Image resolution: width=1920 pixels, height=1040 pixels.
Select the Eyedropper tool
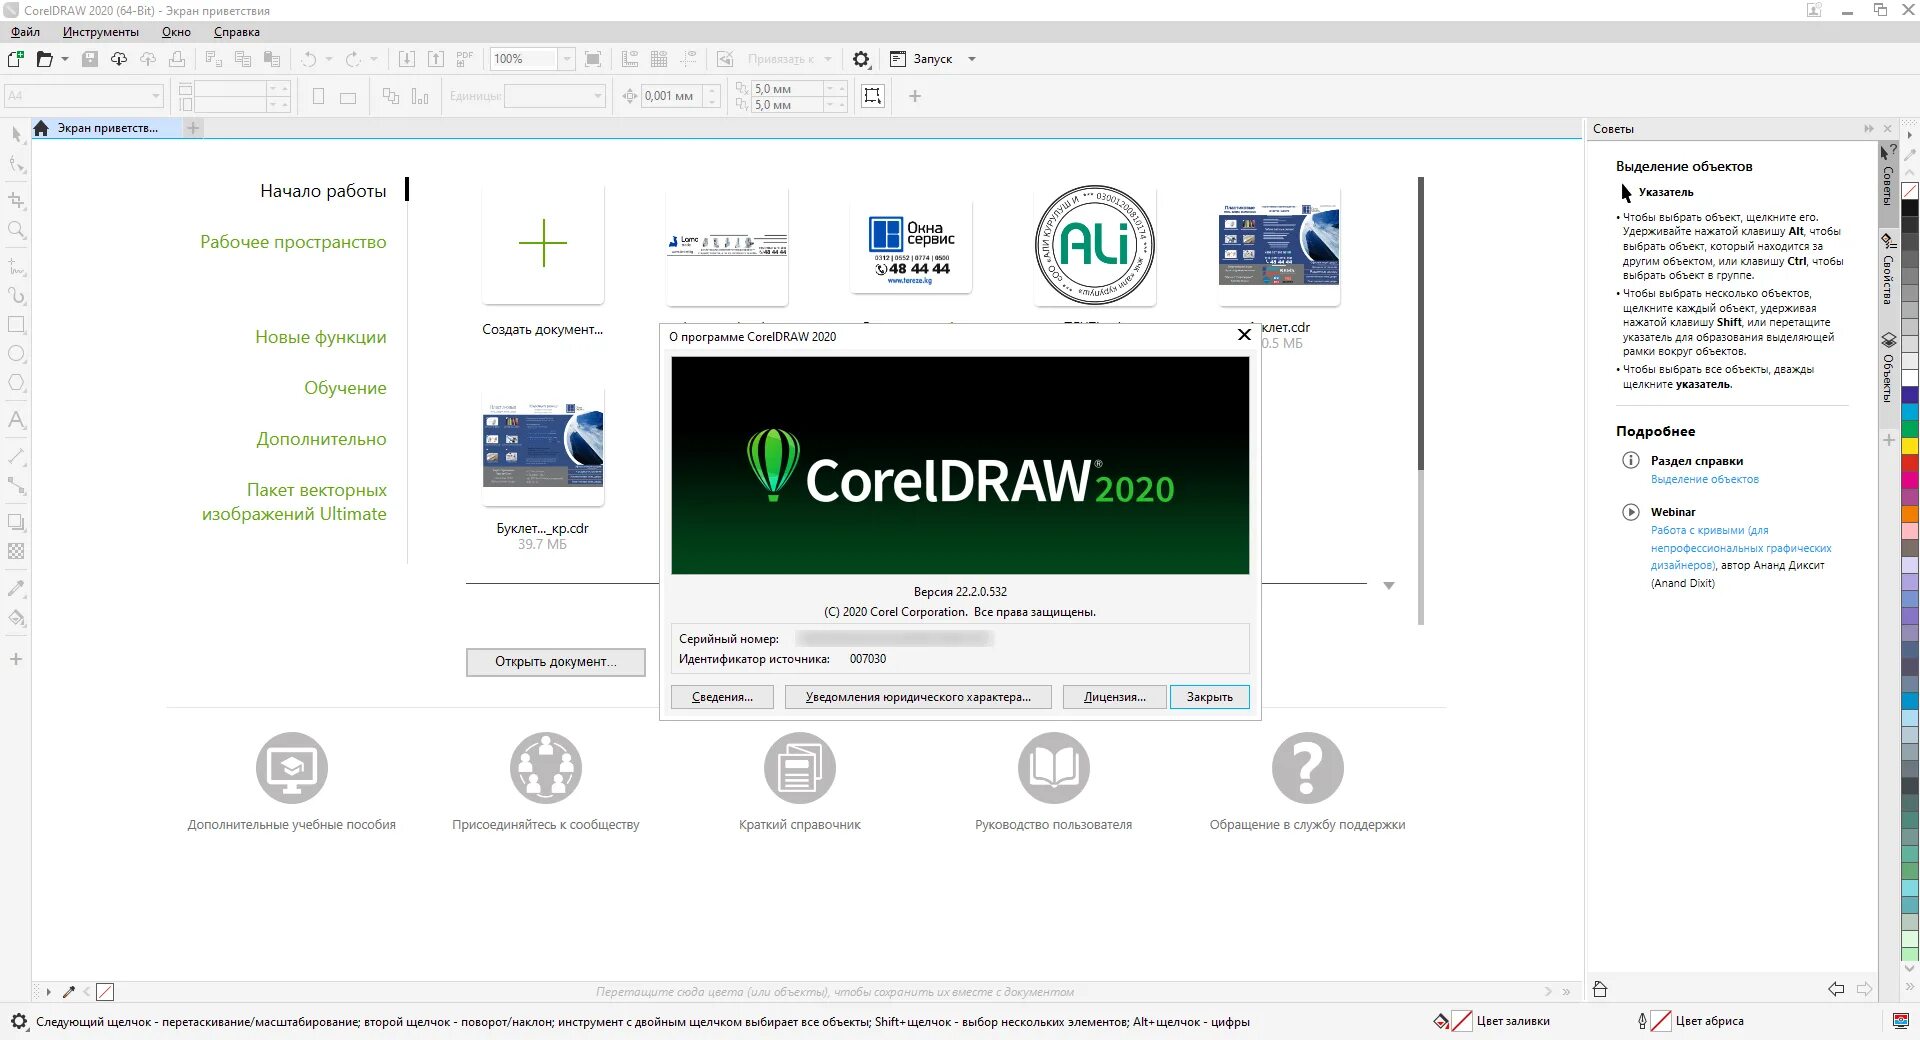pos(16,588)
